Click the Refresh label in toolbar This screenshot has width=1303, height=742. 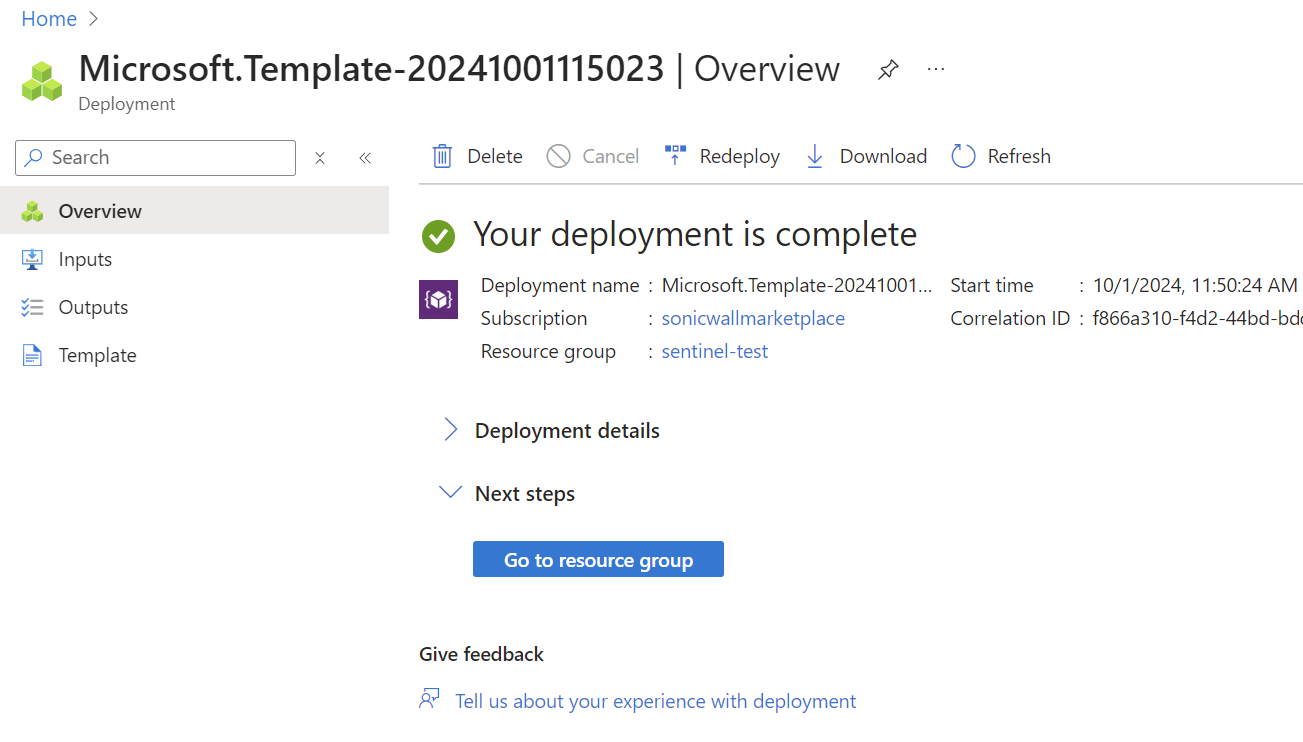pos(1019,156)
